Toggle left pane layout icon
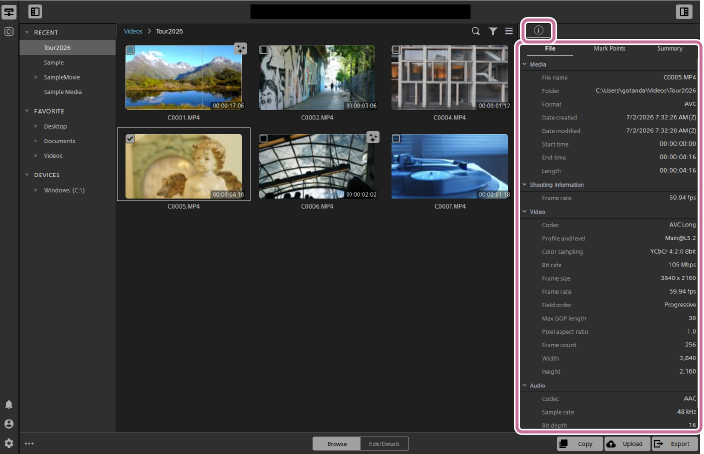This screenshot has height=454, width=704. 35,12
